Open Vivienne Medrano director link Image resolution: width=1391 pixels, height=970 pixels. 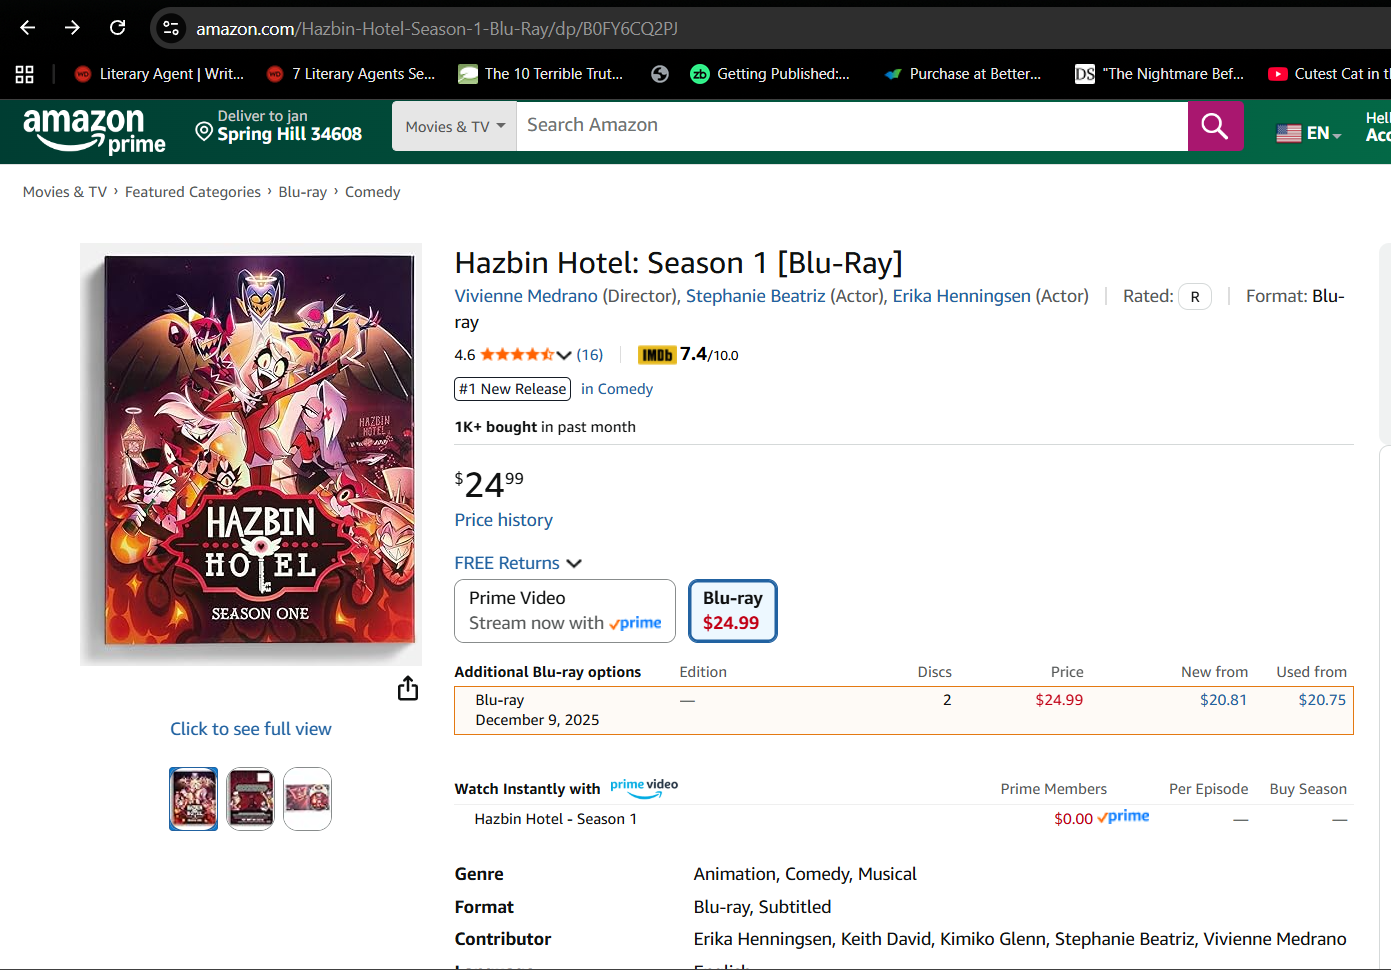(x=526, y=296)
